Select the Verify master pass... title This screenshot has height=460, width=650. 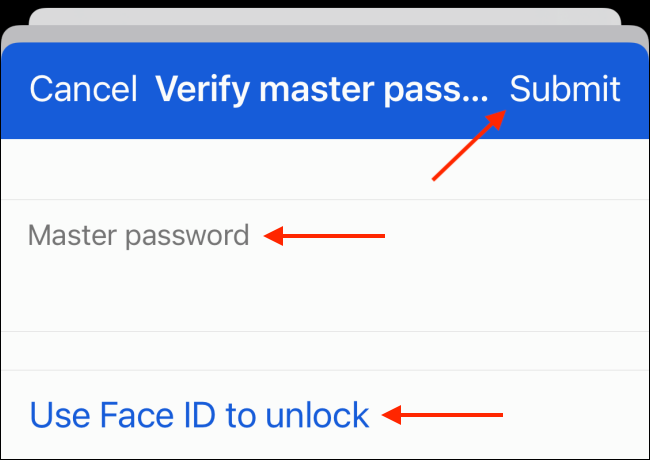[x=322, y=90]
